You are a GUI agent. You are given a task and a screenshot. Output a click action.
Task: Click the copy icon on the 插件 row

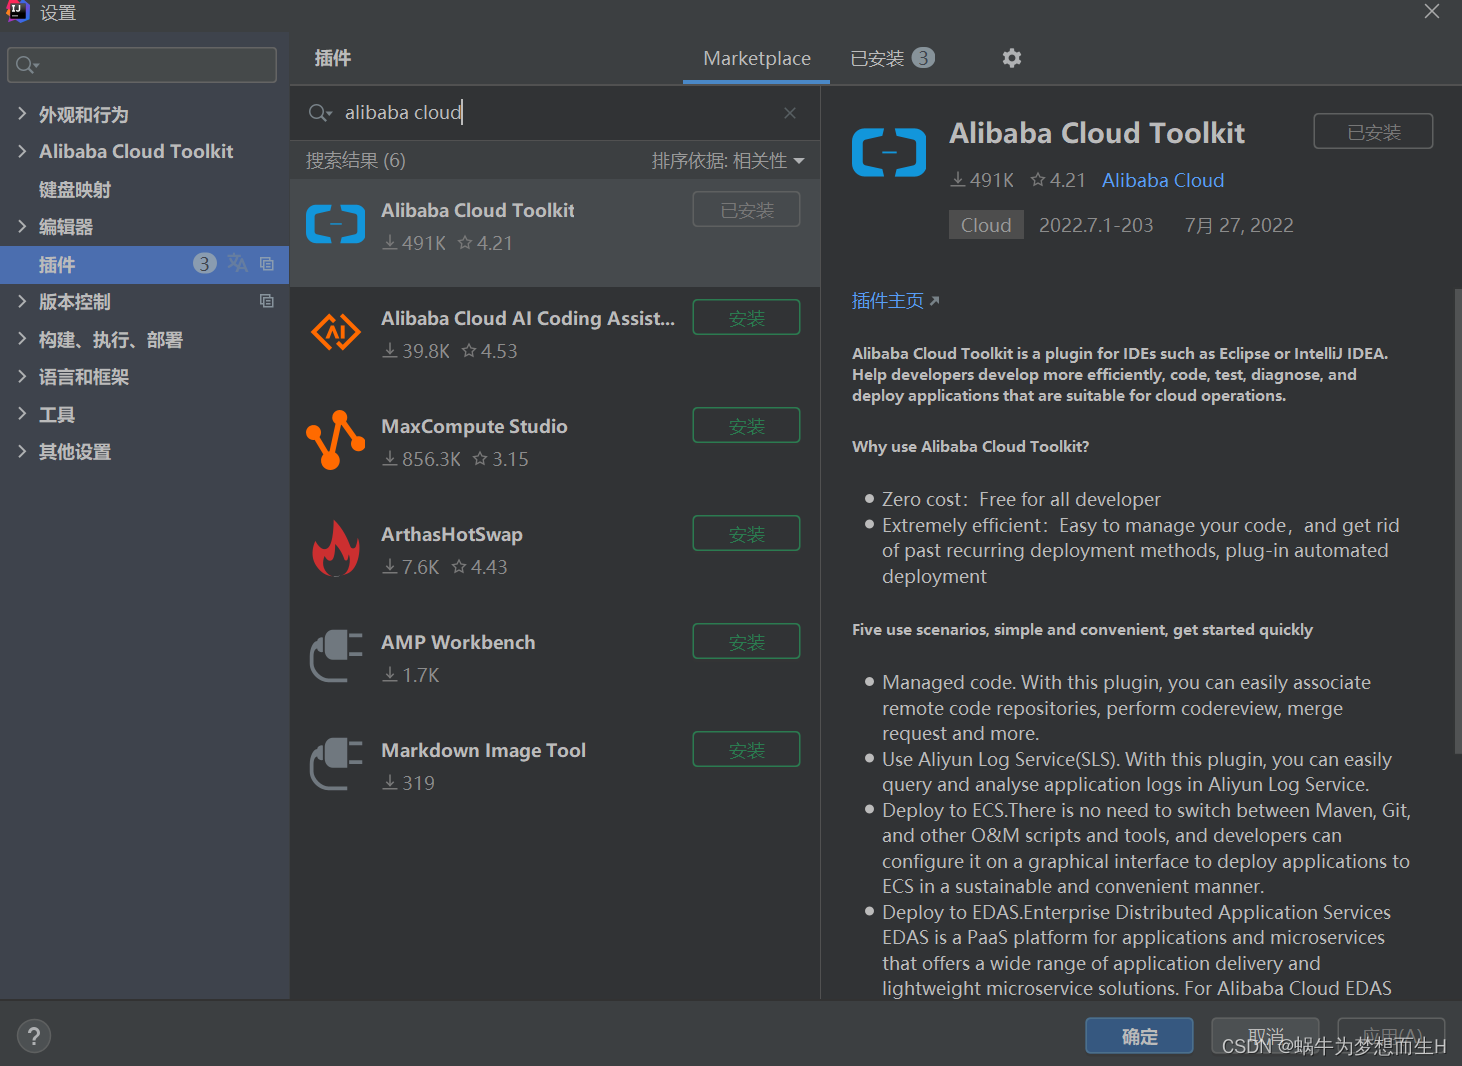(267, 264)
